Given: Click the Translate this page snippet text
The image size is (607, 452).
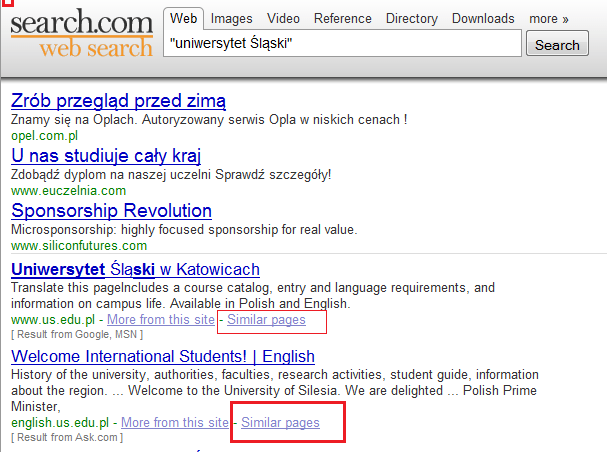Looking at the screenshot, I should click(253, 296).
